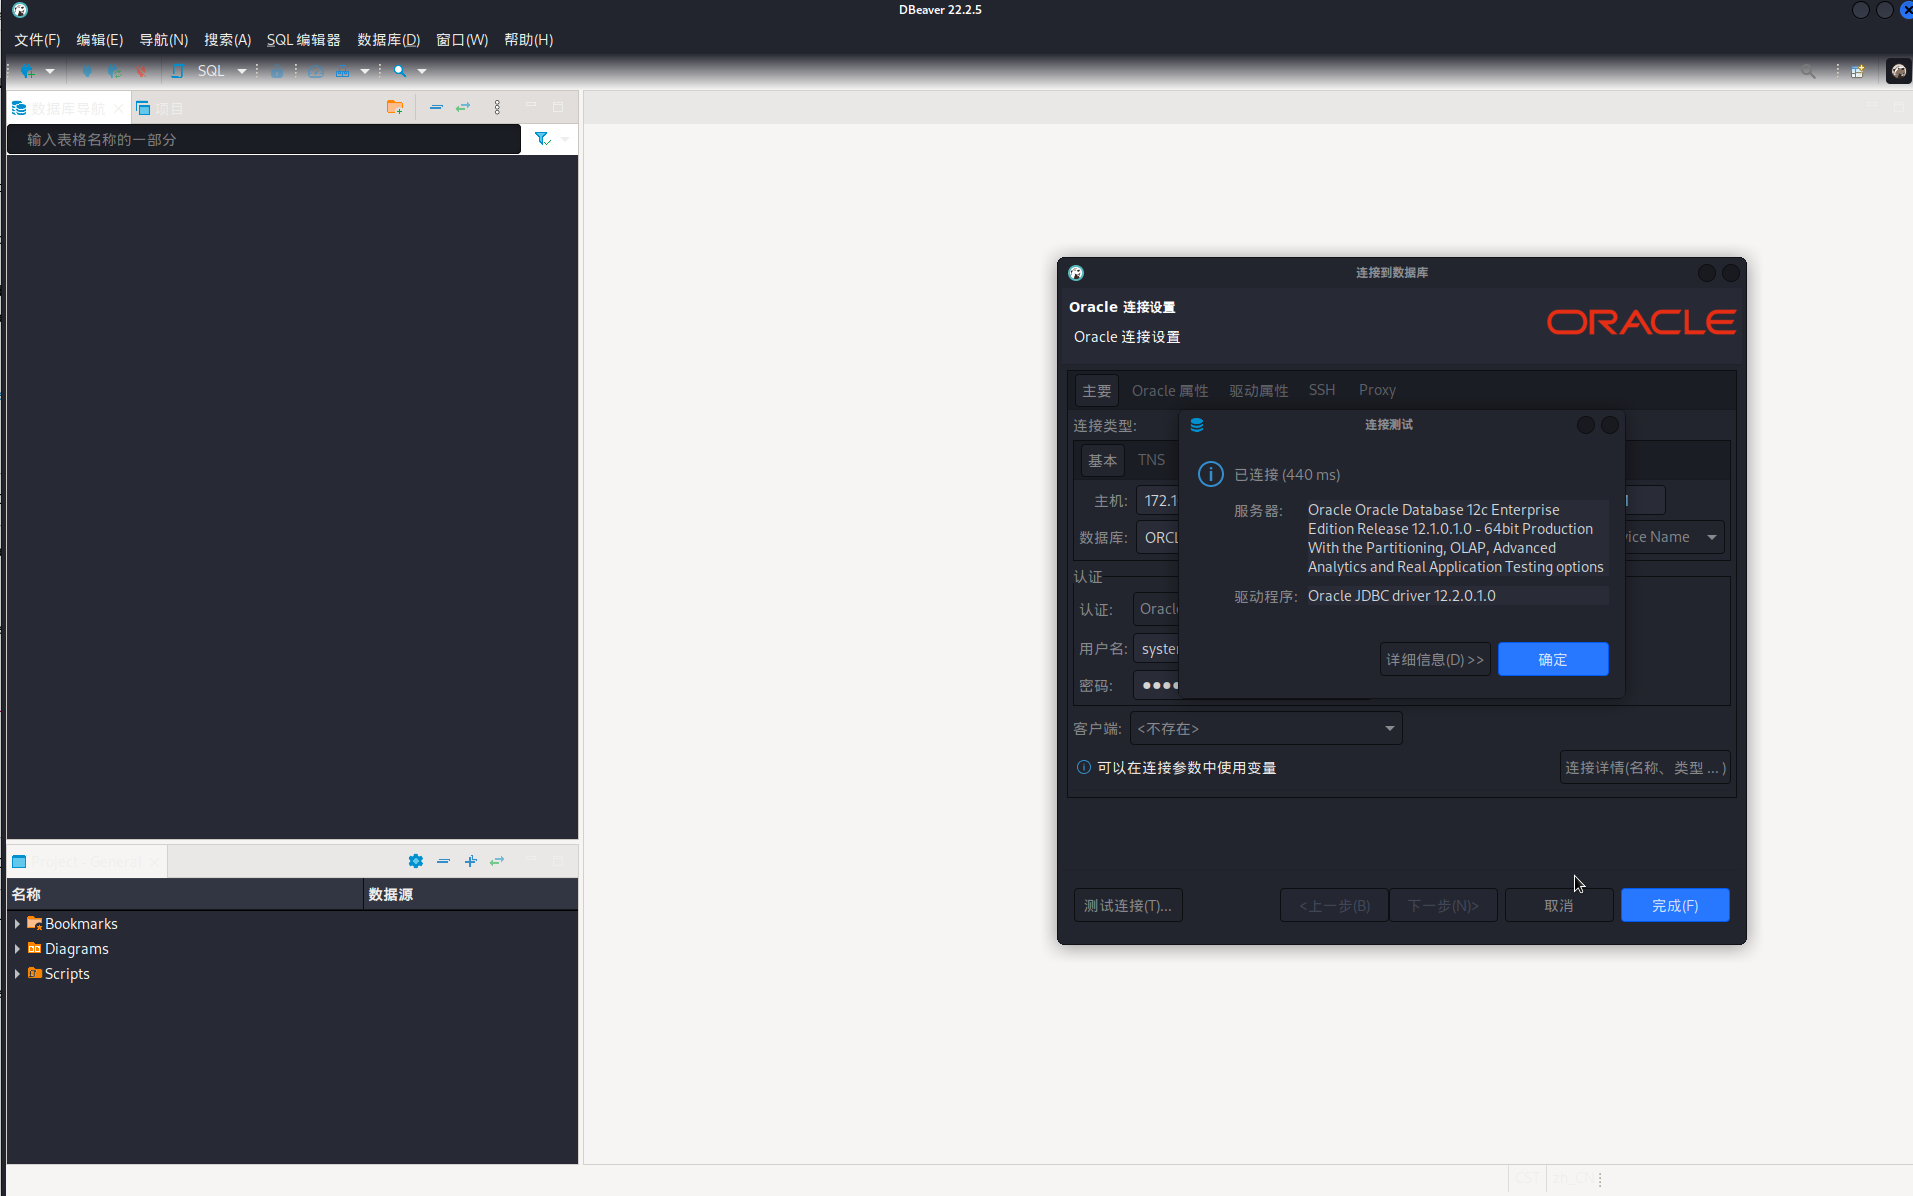The height and width of the screenshot is (1196, 1913).
Task: Open the 客户端 dropdown showing <不存在>
Action: click(1266, 728)
